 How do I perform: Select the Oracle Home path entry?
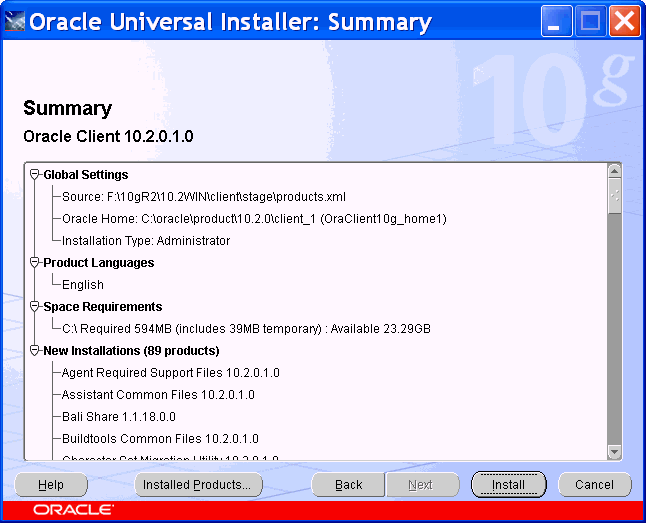254,219
